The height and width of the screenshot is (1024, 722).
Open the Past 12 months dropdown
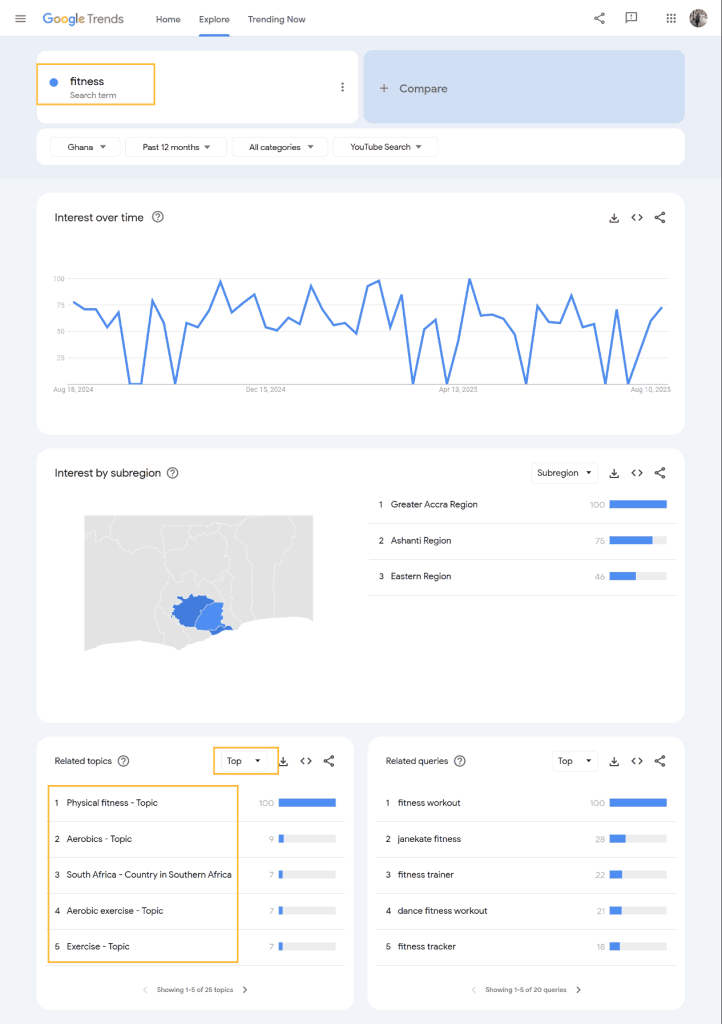[176, 147]
